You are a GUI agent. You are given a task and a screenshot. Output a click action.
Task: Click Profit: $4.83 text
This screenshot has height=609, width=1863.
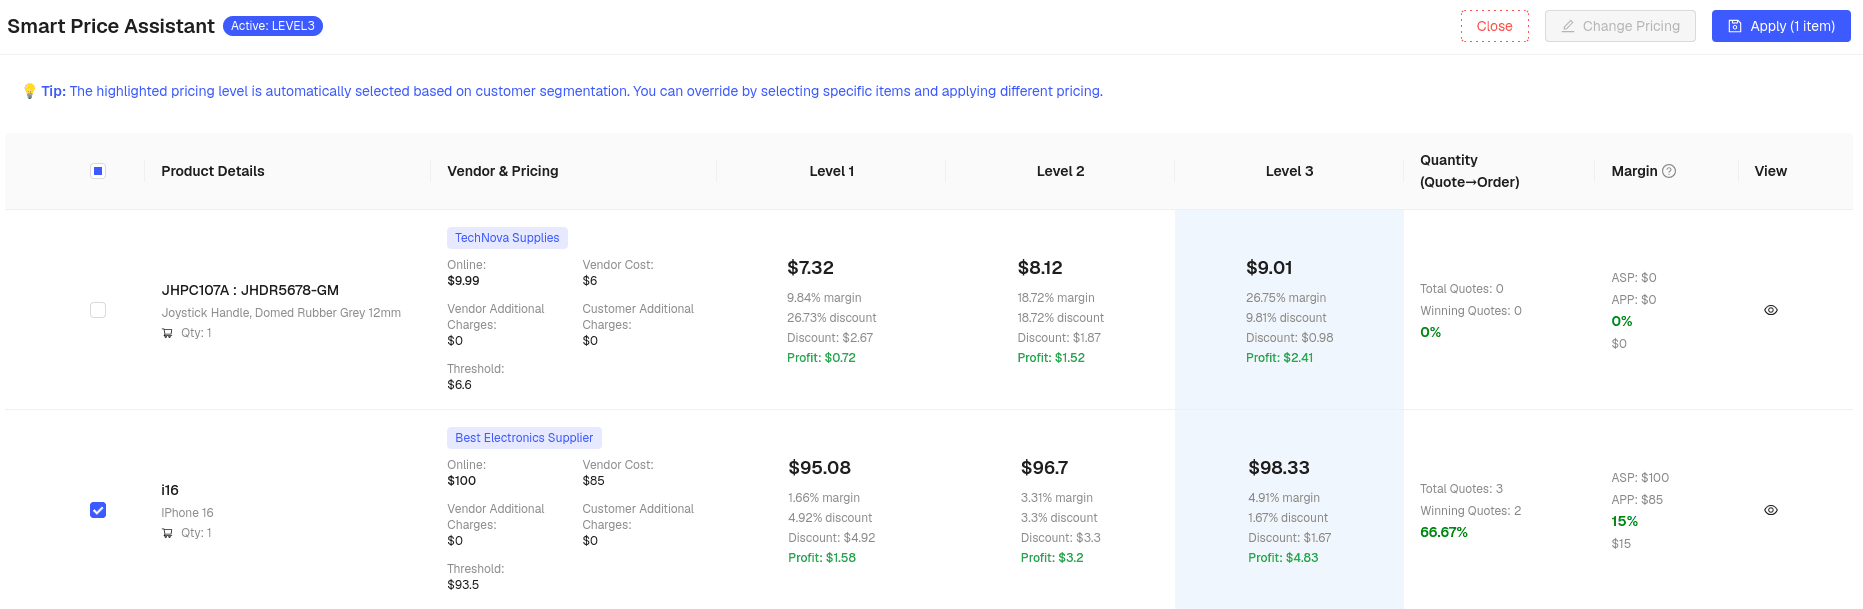(1283, 558)
